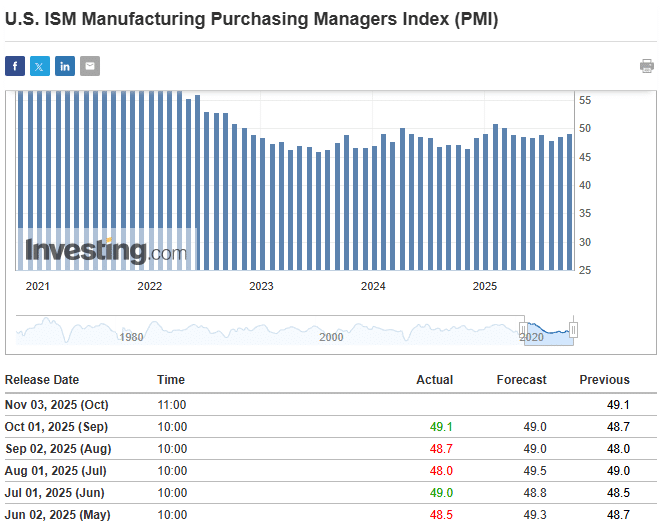Click the email share envelope icon
This screenshot has height=524, width=666.
[x=90, y=66]
